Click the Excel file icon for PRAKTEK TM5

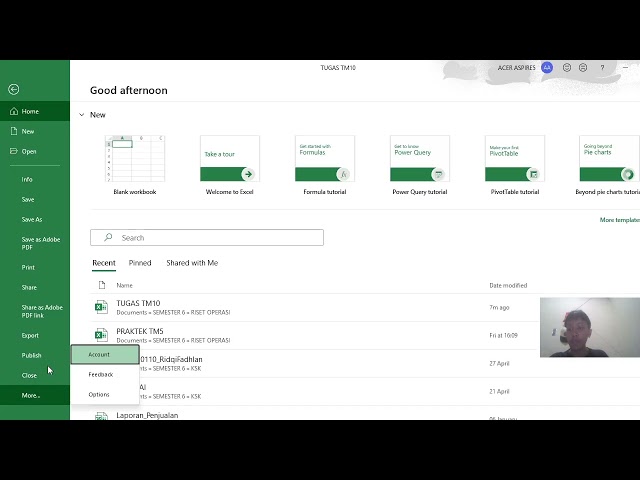coord(101,335)
